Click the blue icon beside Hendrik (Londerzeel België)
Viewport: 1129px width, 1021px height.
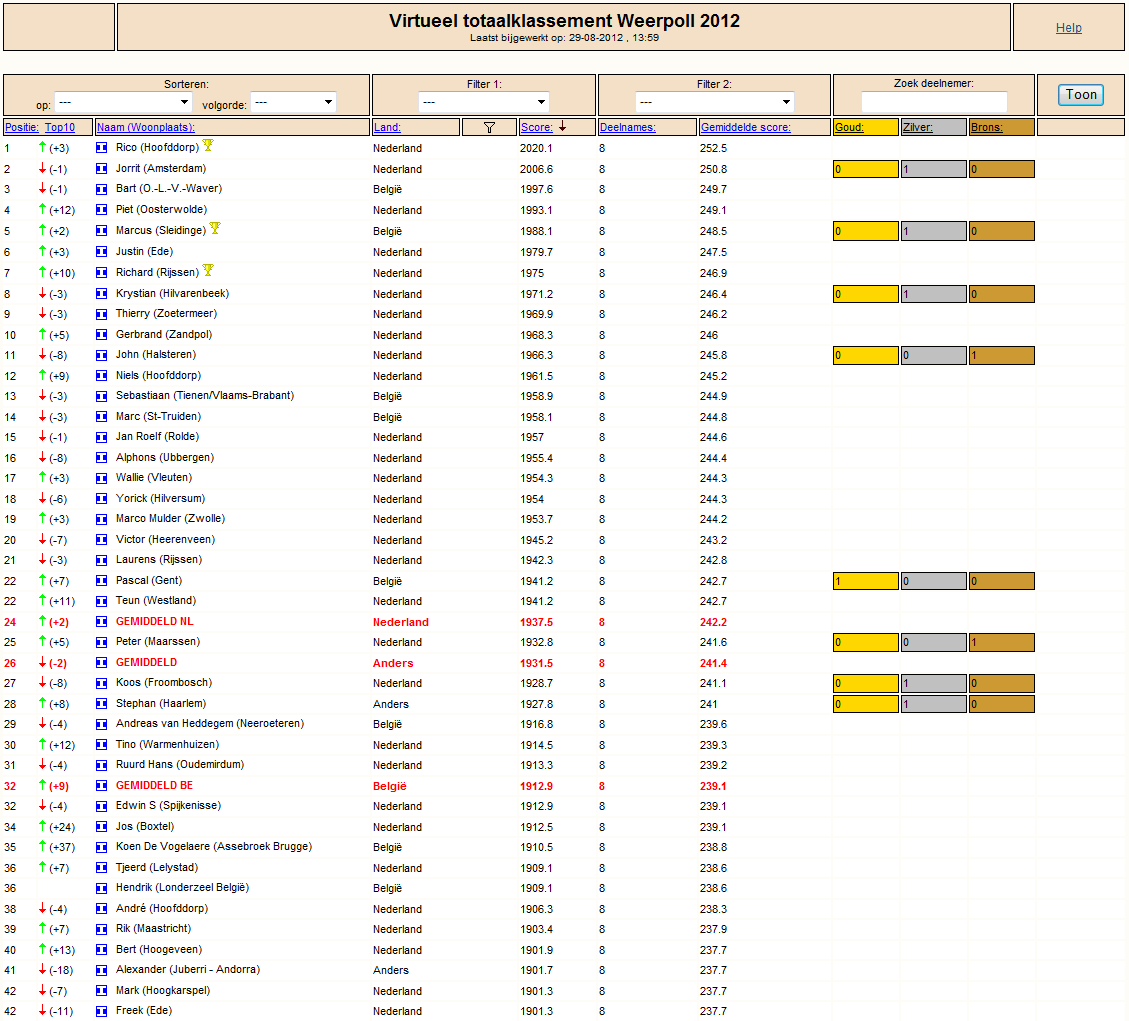pos(102,889)
